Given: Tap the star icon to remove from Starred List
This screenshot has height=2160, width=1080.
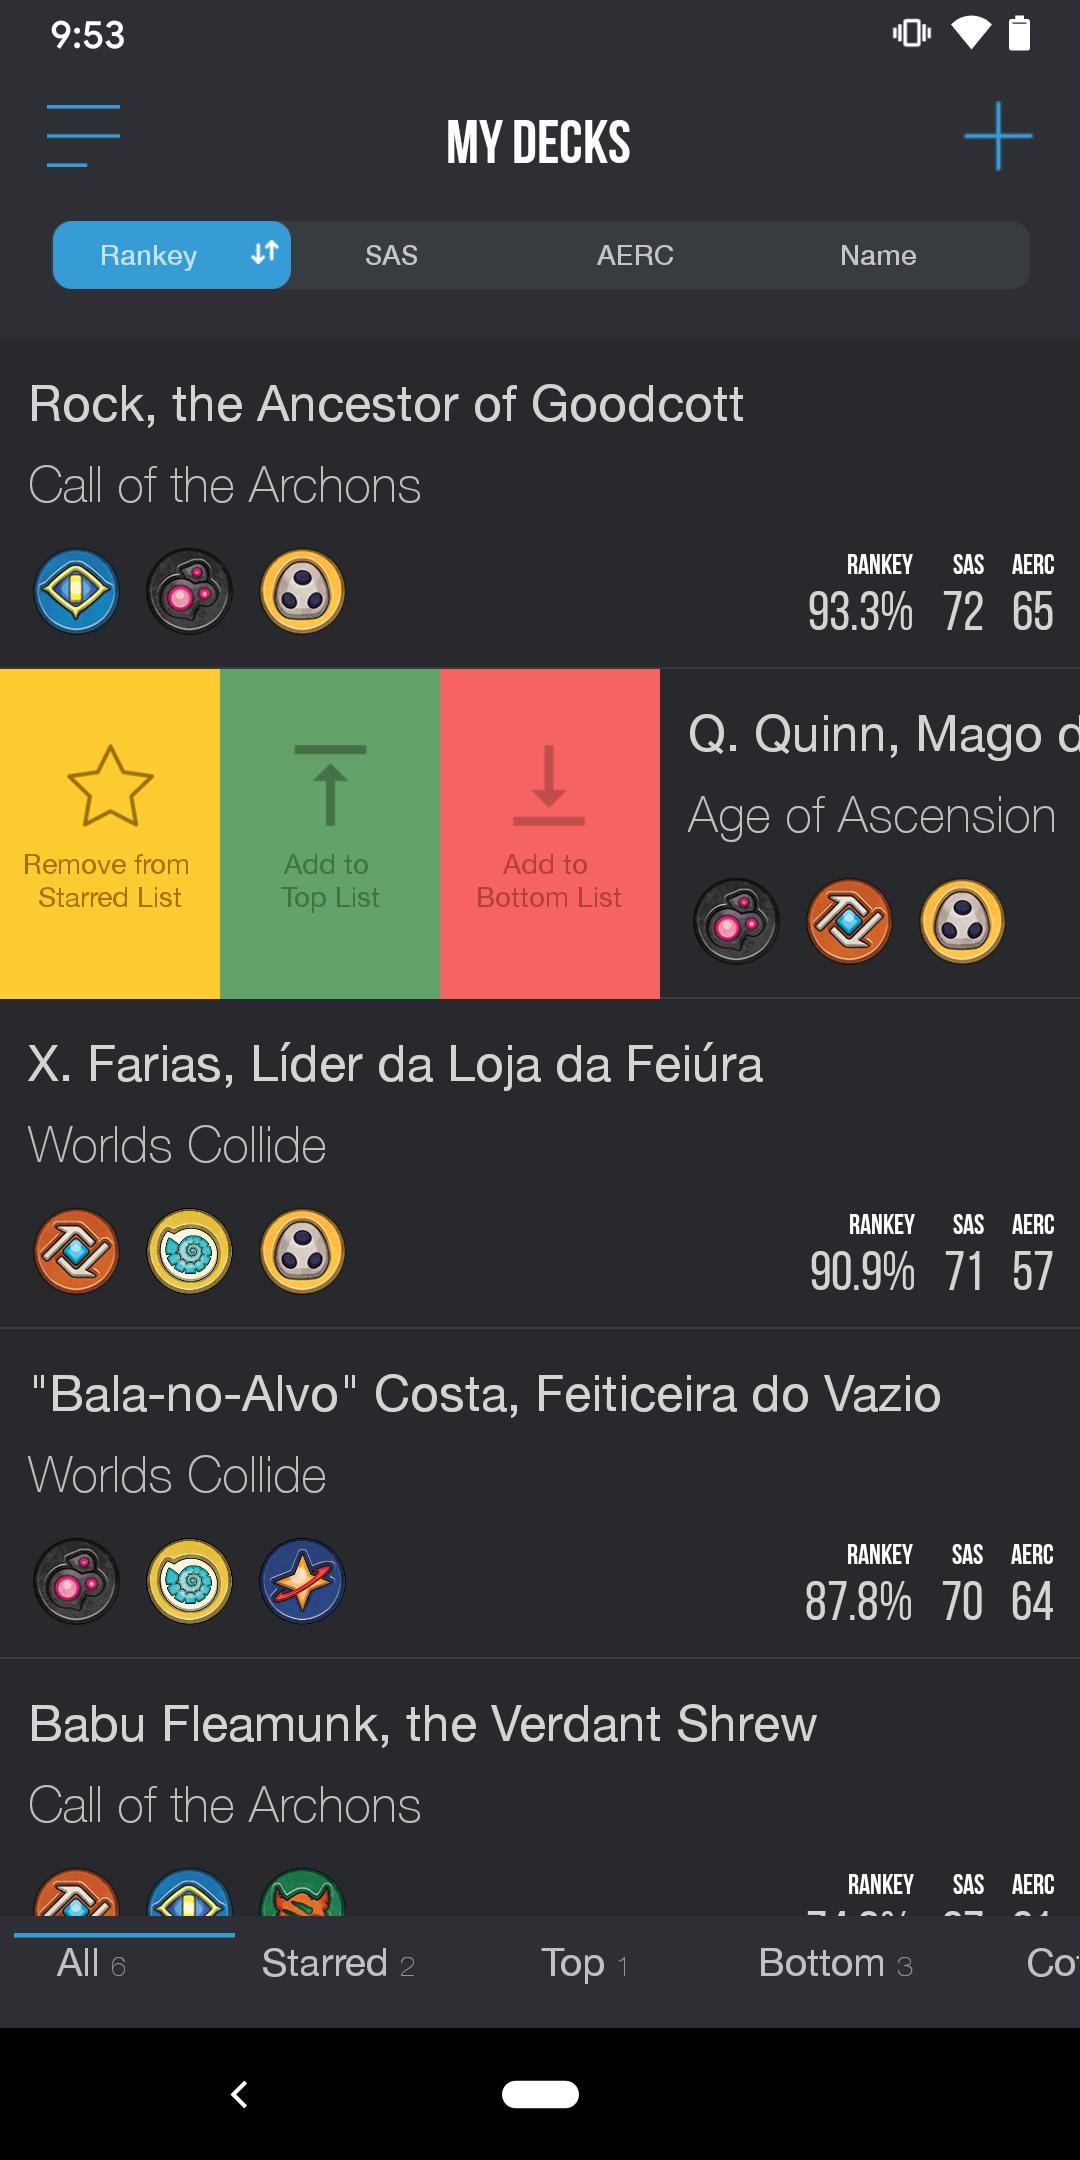Looking at the screenshot, I should tap(110, 786).
